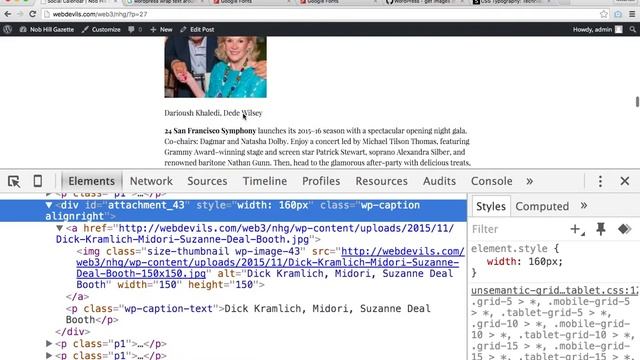Image resolution: width=640 pixels, height=360 pixels.
Task: Click caption Darioush Khaledi, Dede Wilsey
Action: click(213, 113)
